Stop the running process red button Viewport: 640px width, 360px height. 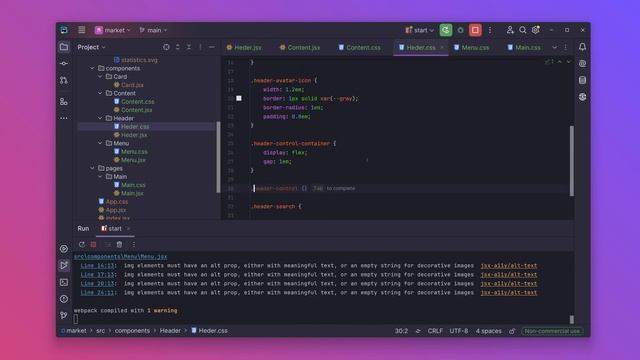(475, 30)
